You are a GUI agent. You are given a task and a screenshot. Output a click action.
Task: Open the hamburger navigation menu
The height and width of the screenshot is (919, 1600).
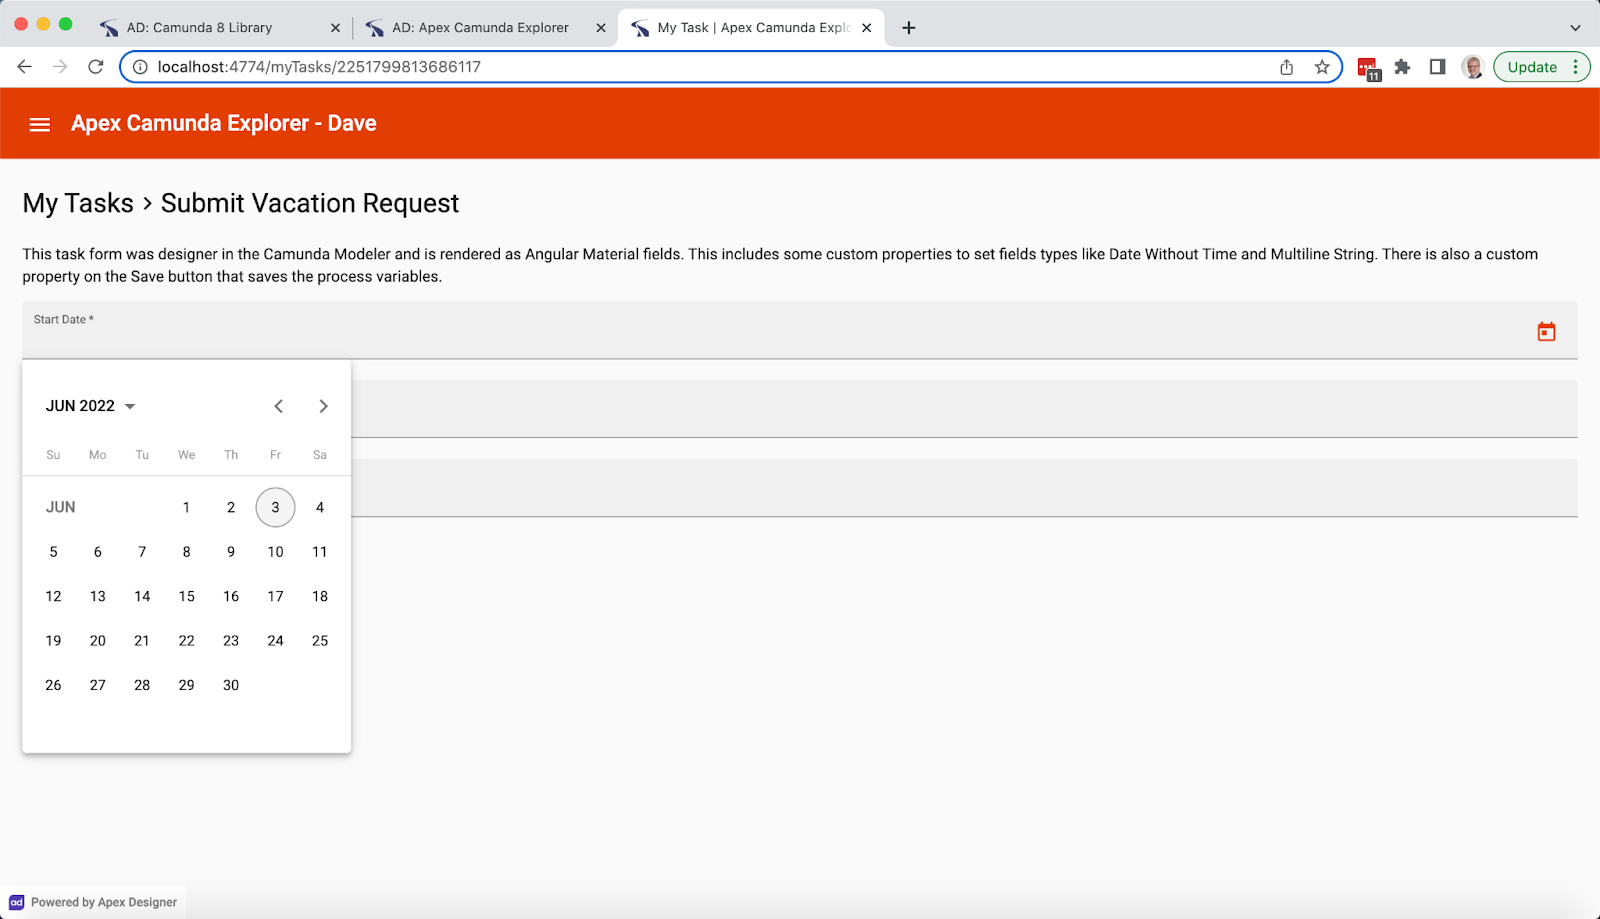40,124
